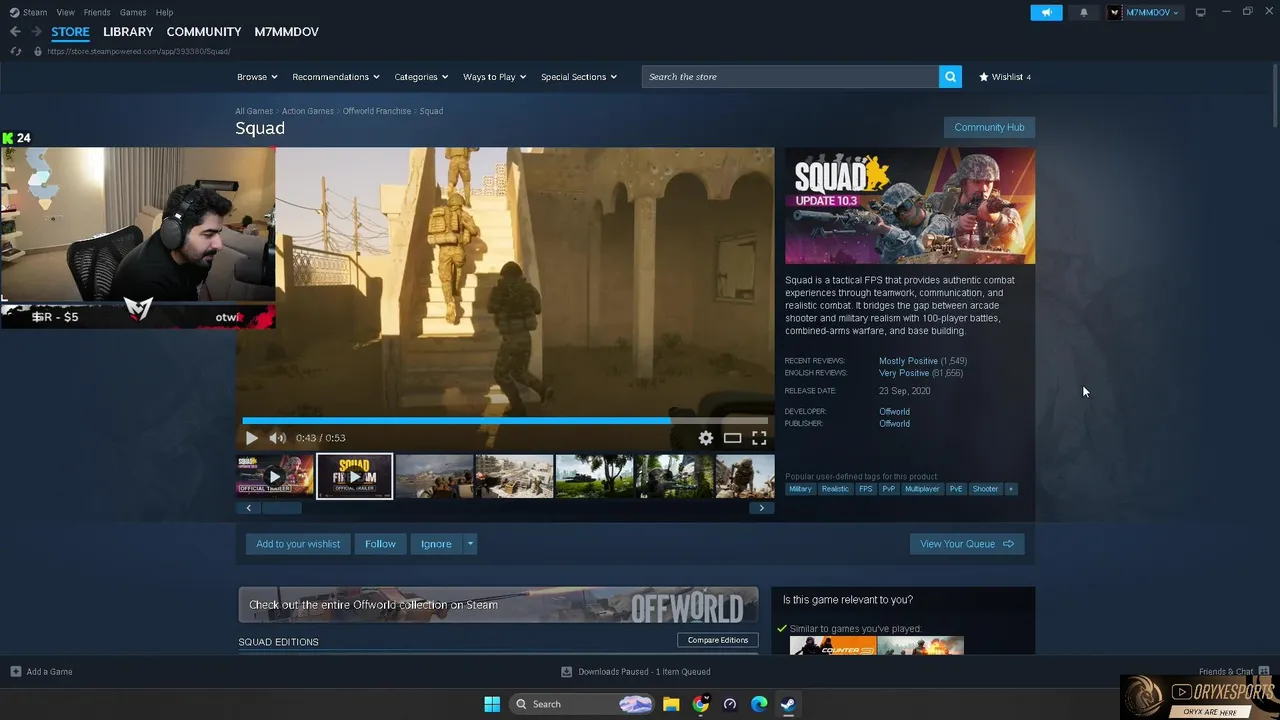Expand the Recommendations dropdown

[x=336, y=77]
